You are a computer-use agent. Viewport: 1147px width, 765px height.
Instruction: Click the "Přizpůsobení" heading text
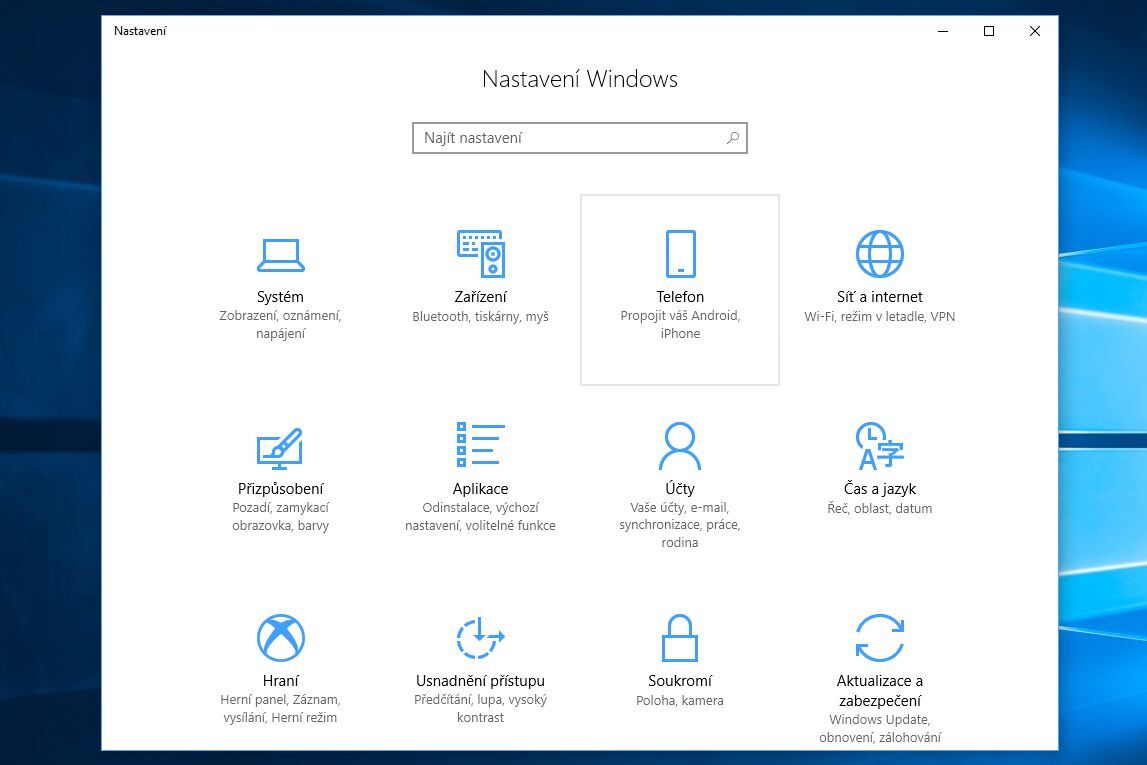280,489
